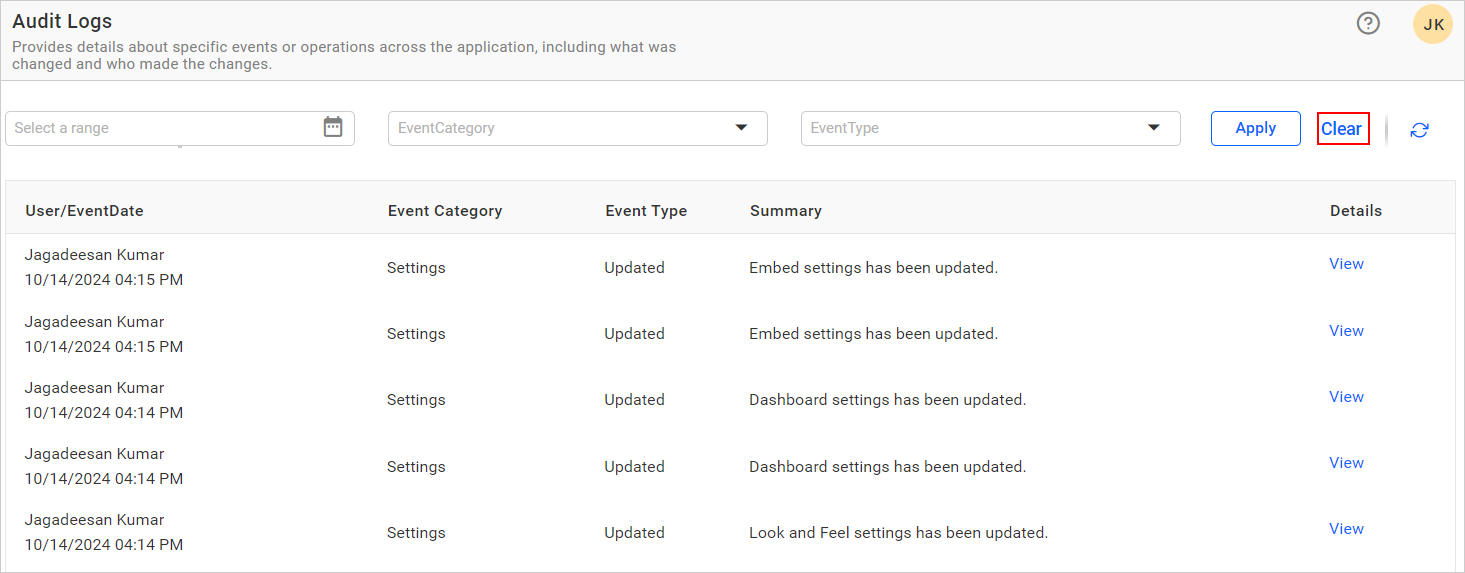The image size is (1465, 573).
Task: Open the help question mark icon
Action: coord(1367,24)
